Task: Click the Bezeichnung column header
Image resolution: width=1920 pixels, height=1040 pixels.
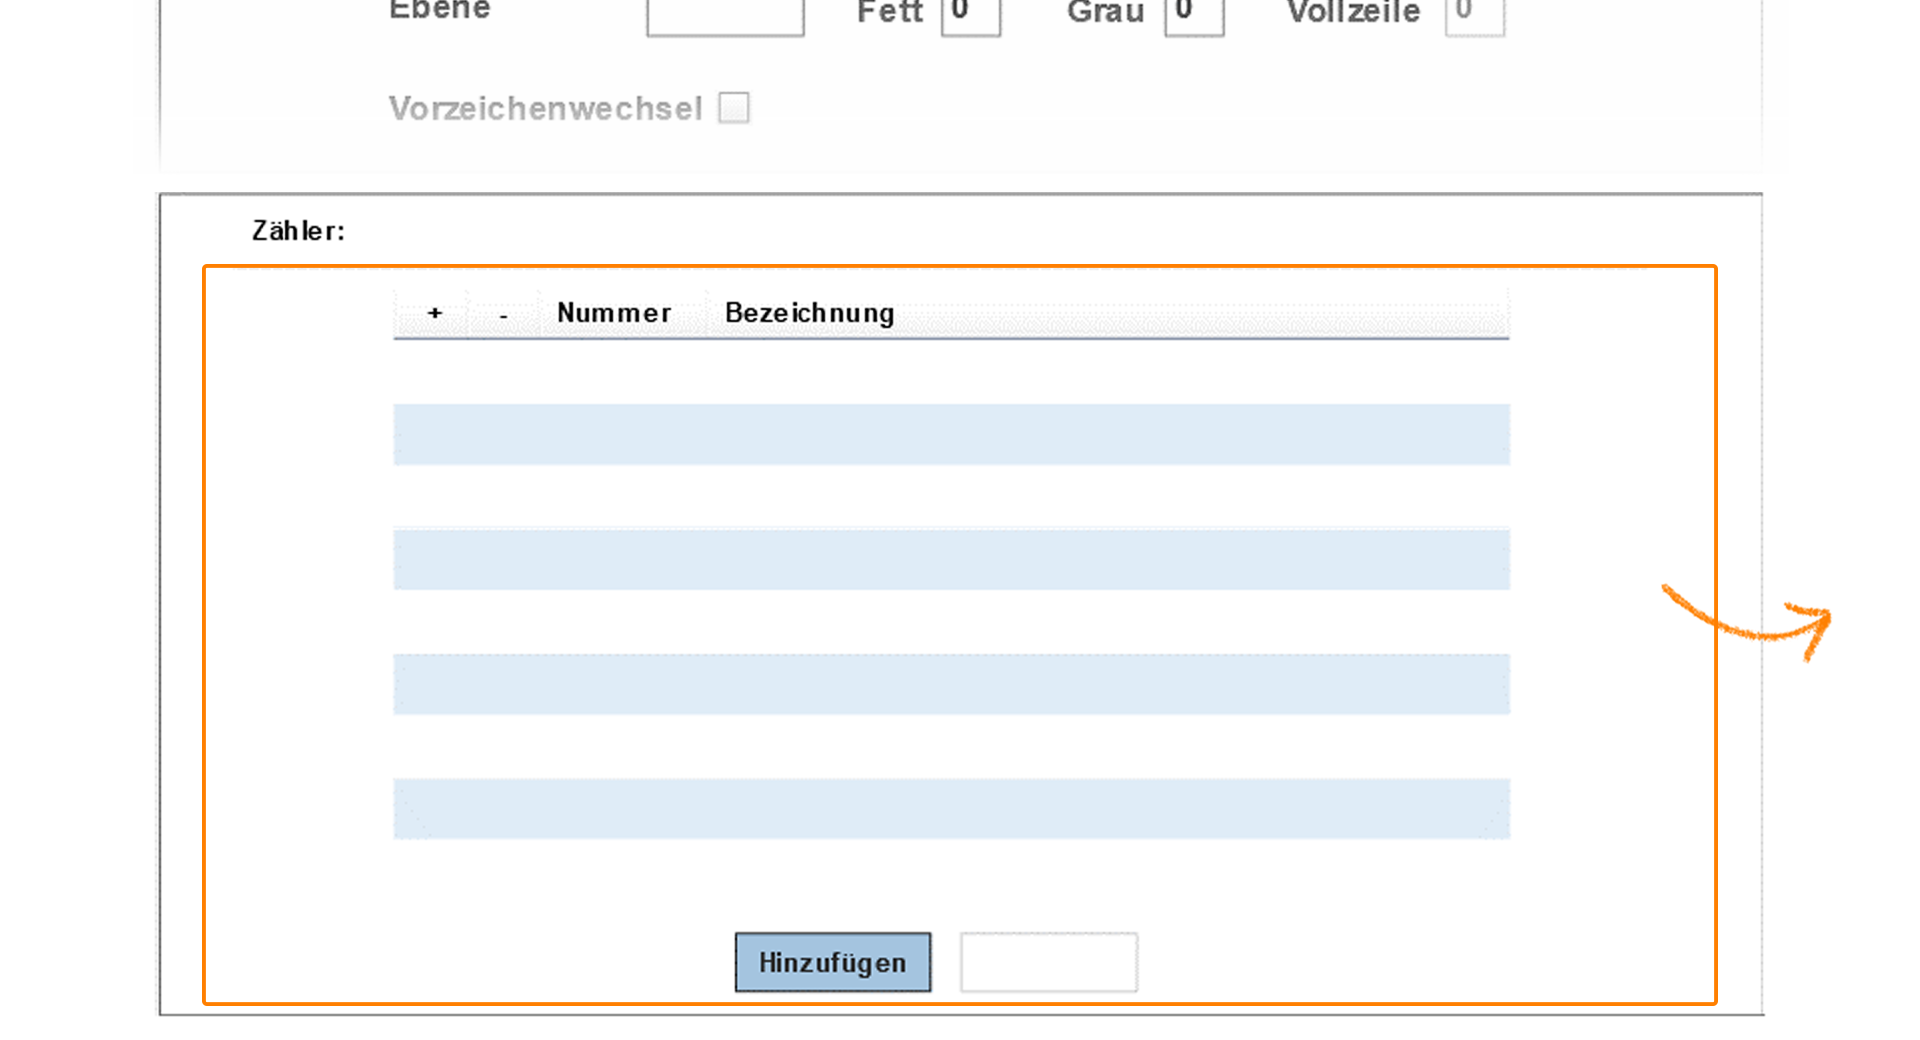Action: (x=809, y=314)
